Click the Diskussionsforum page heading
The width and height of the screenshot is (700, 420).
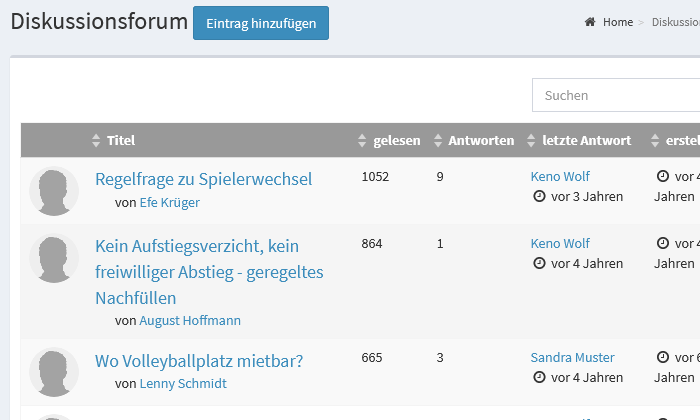coord(99,21)
